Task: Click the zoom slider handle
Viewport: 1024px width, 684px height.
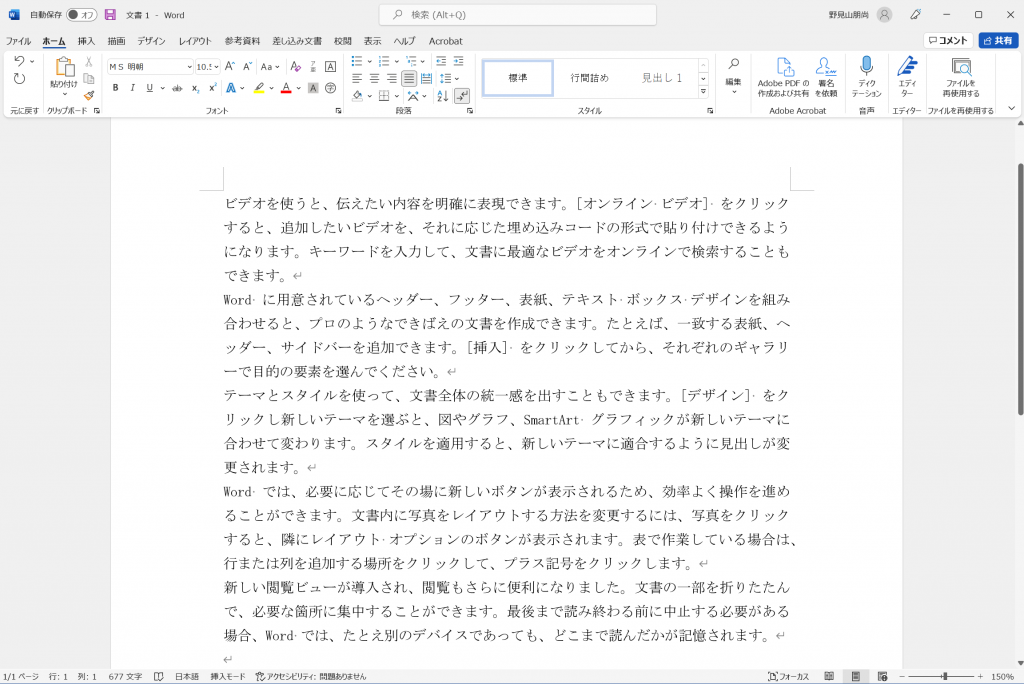Action: click(x=944, y=676)
